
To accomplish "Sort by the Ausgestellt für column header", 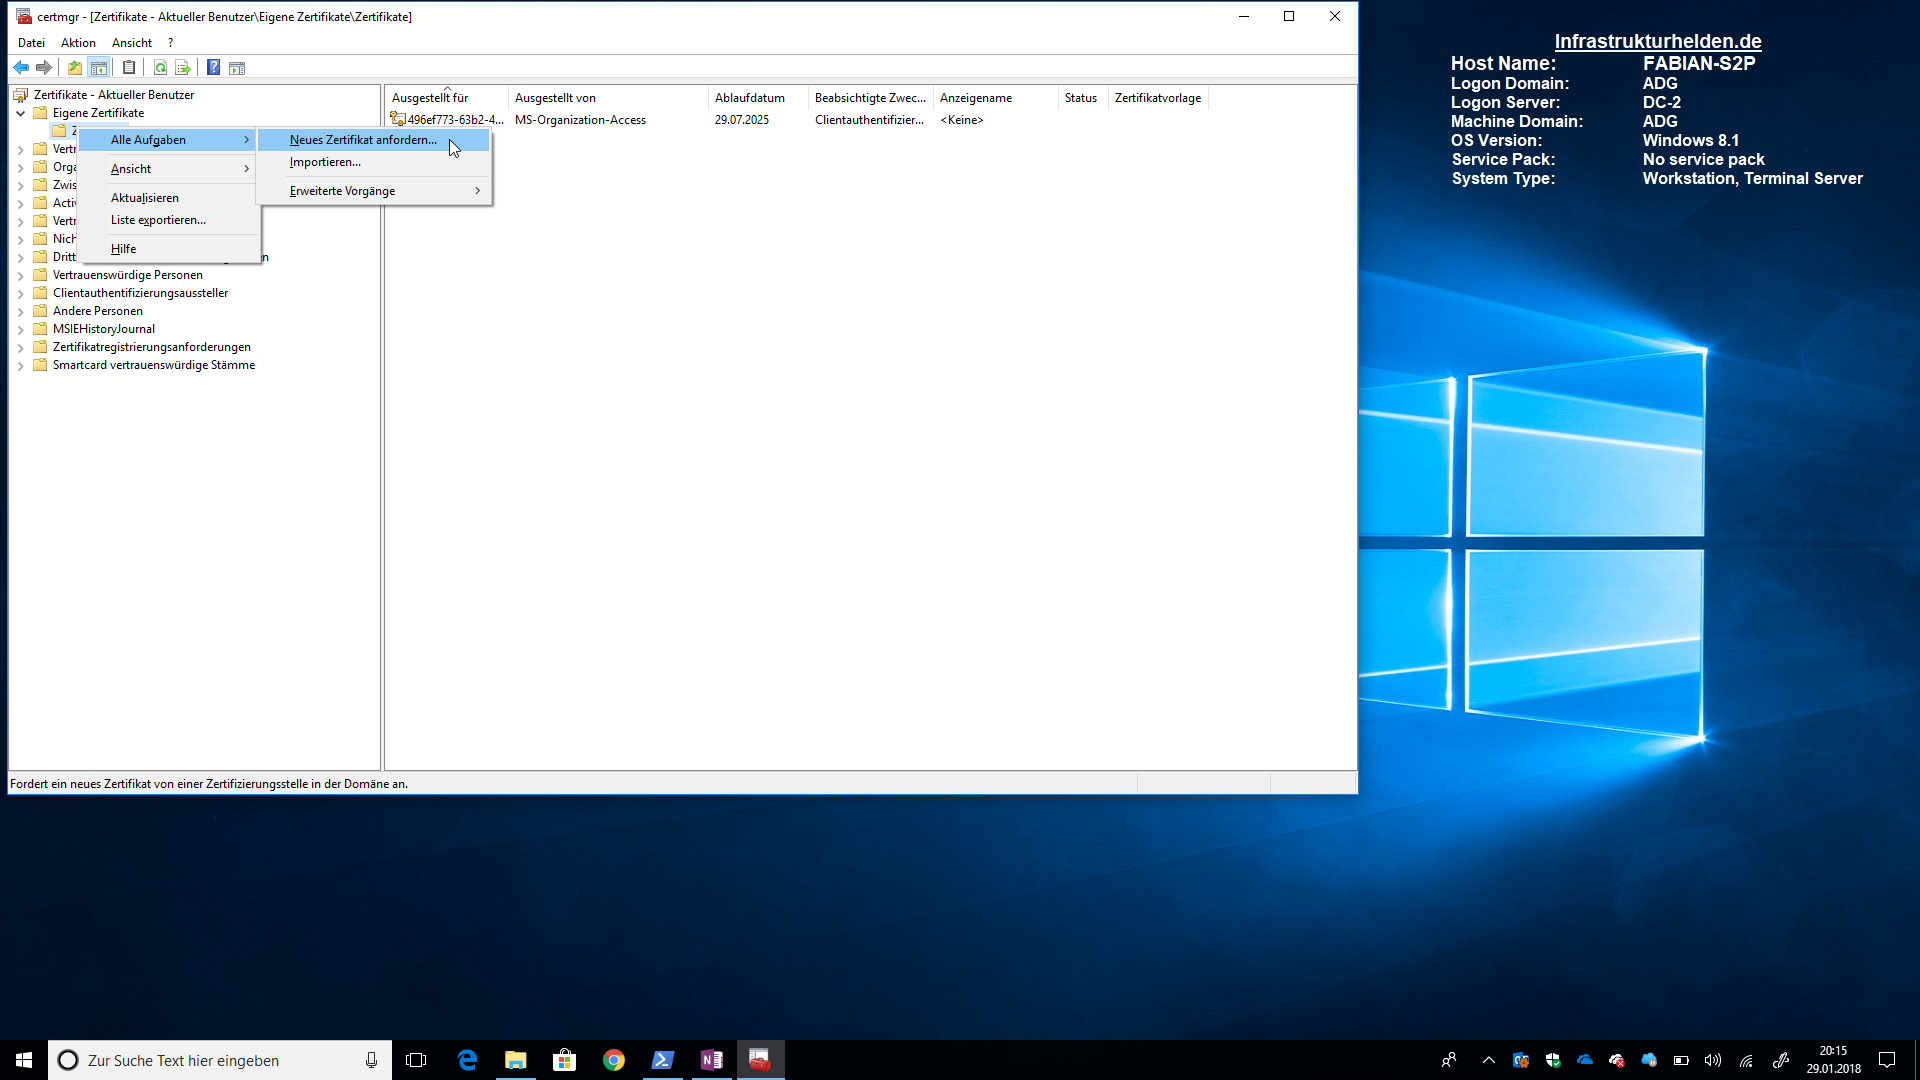I will pos(447,98).
